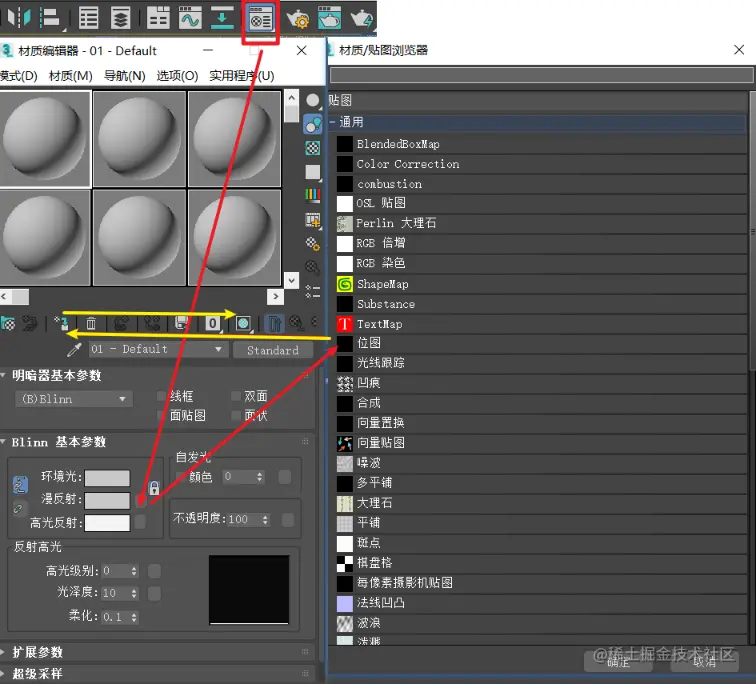The image size is (756, 684).
Task: Select the first material sample slot
Action: (x=45, y=138)
